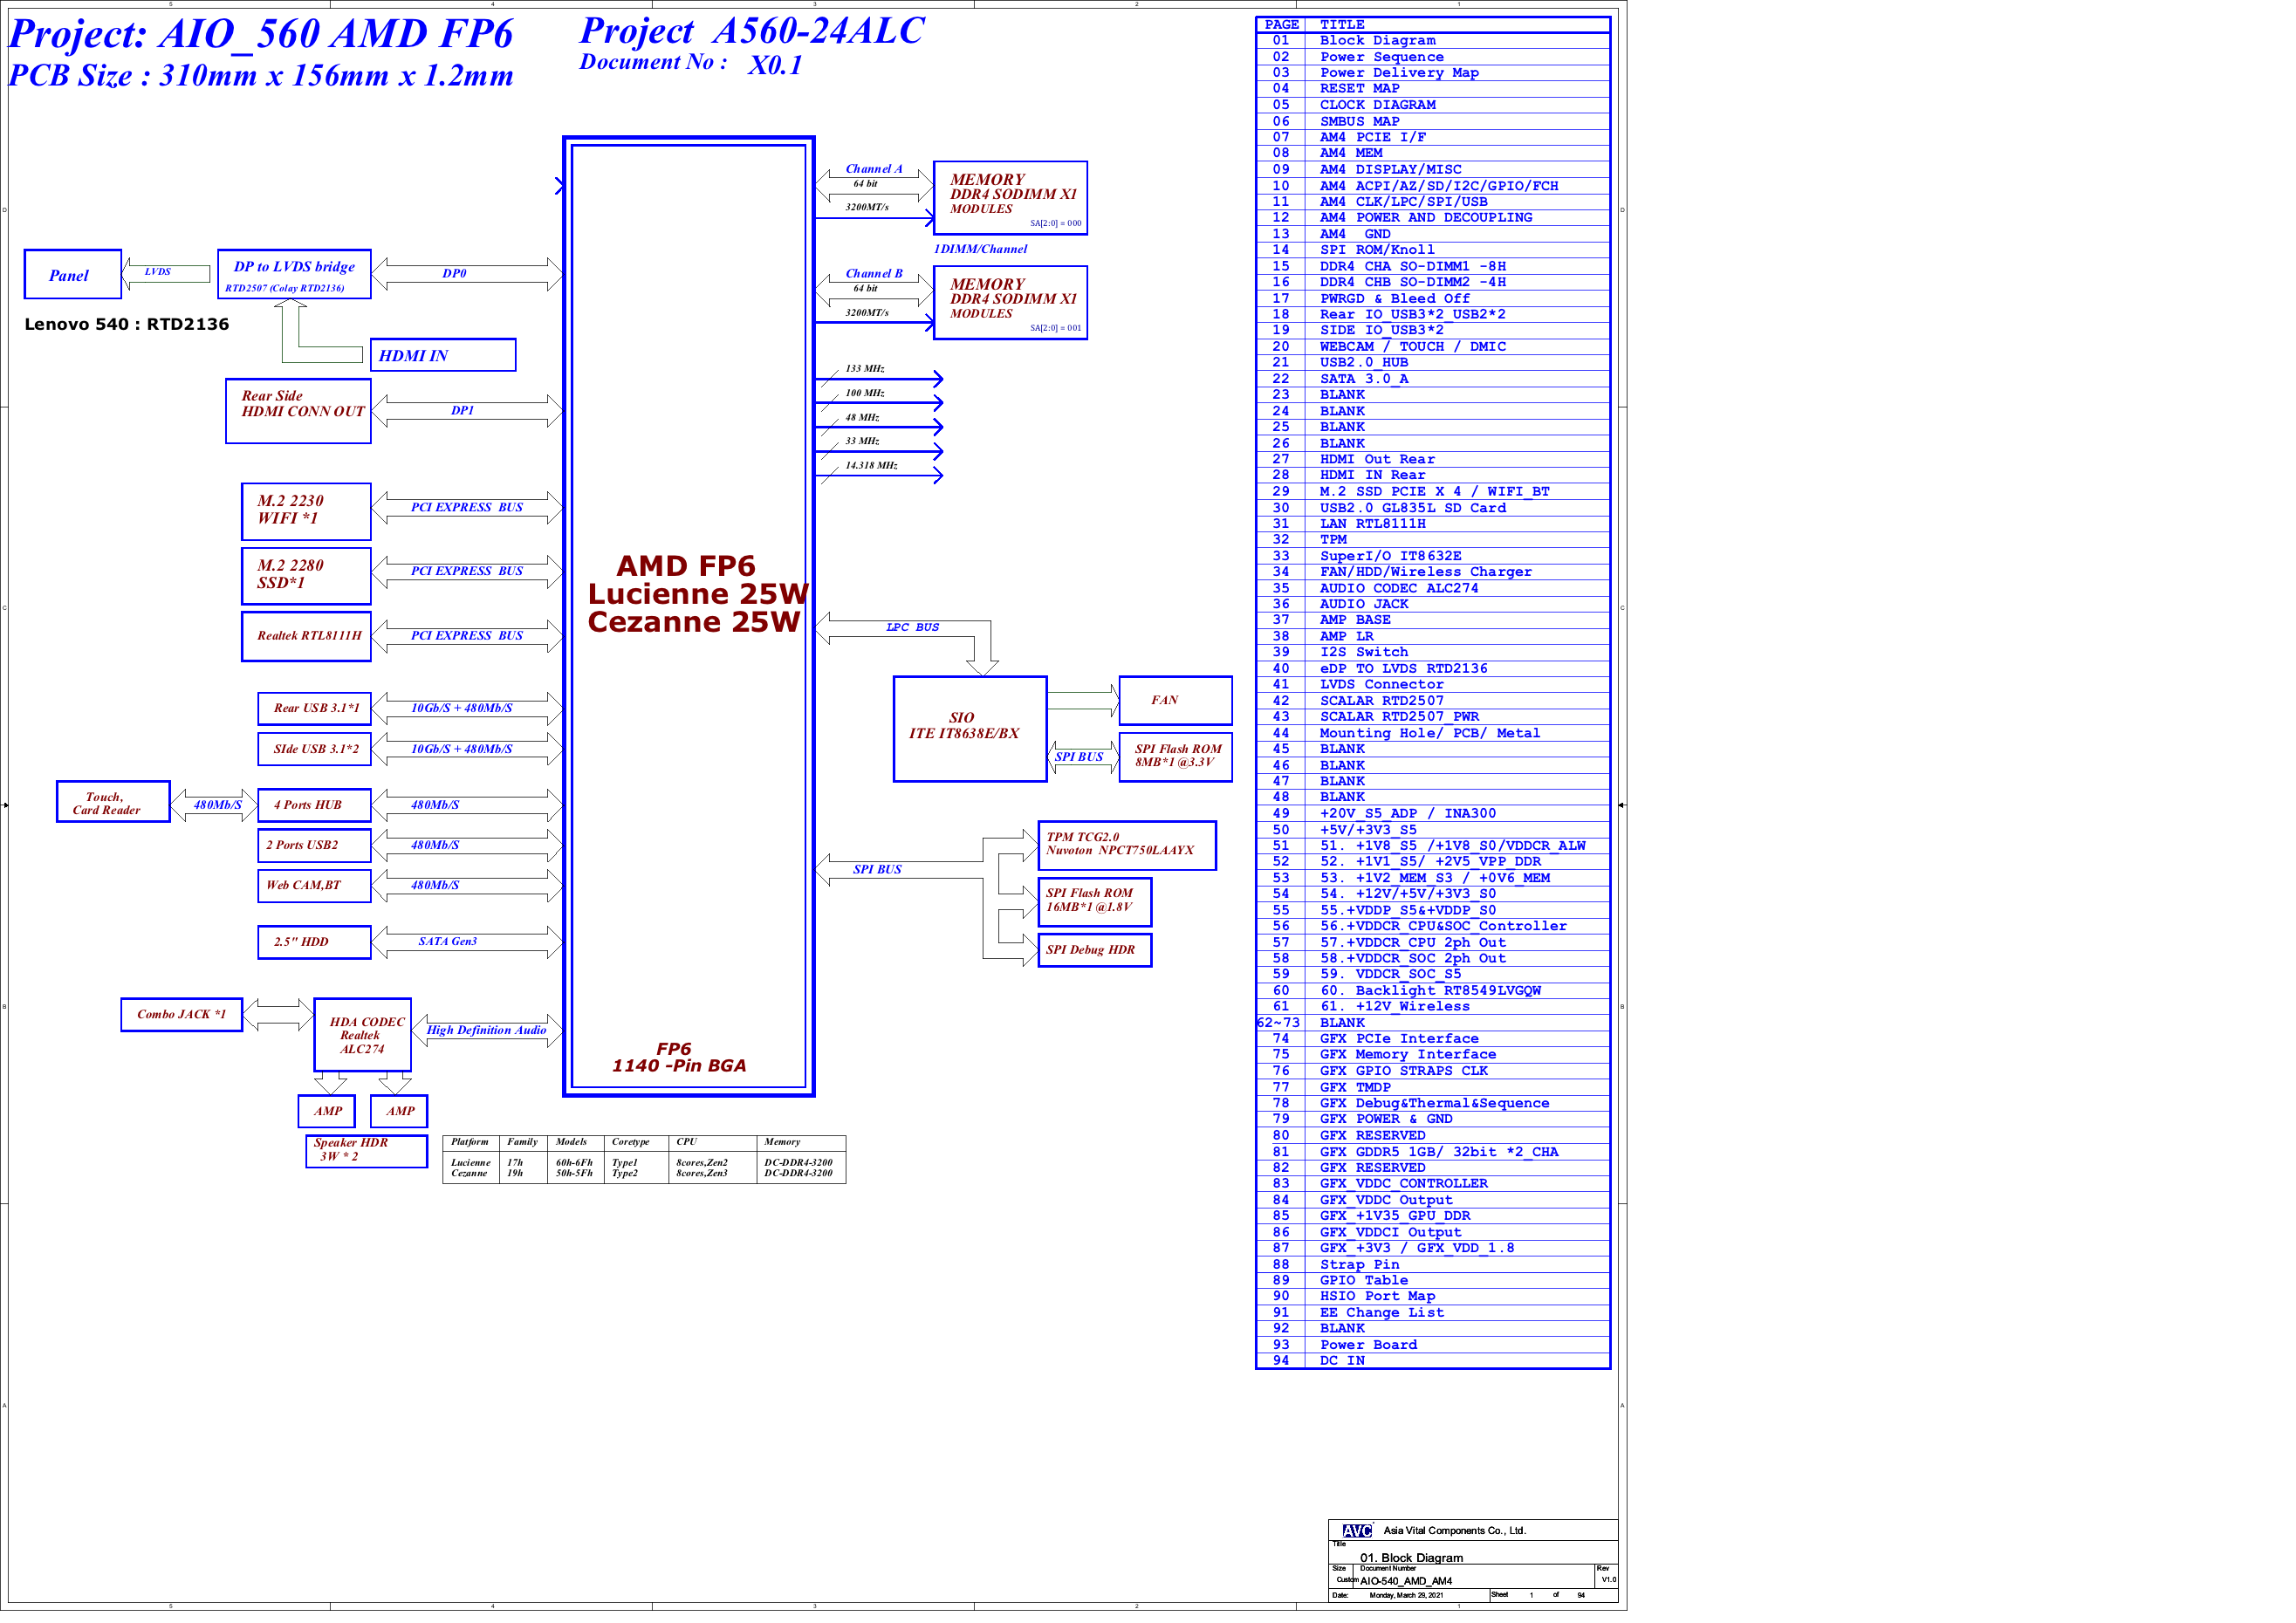Select the Panel block

(x=72, y=275)
